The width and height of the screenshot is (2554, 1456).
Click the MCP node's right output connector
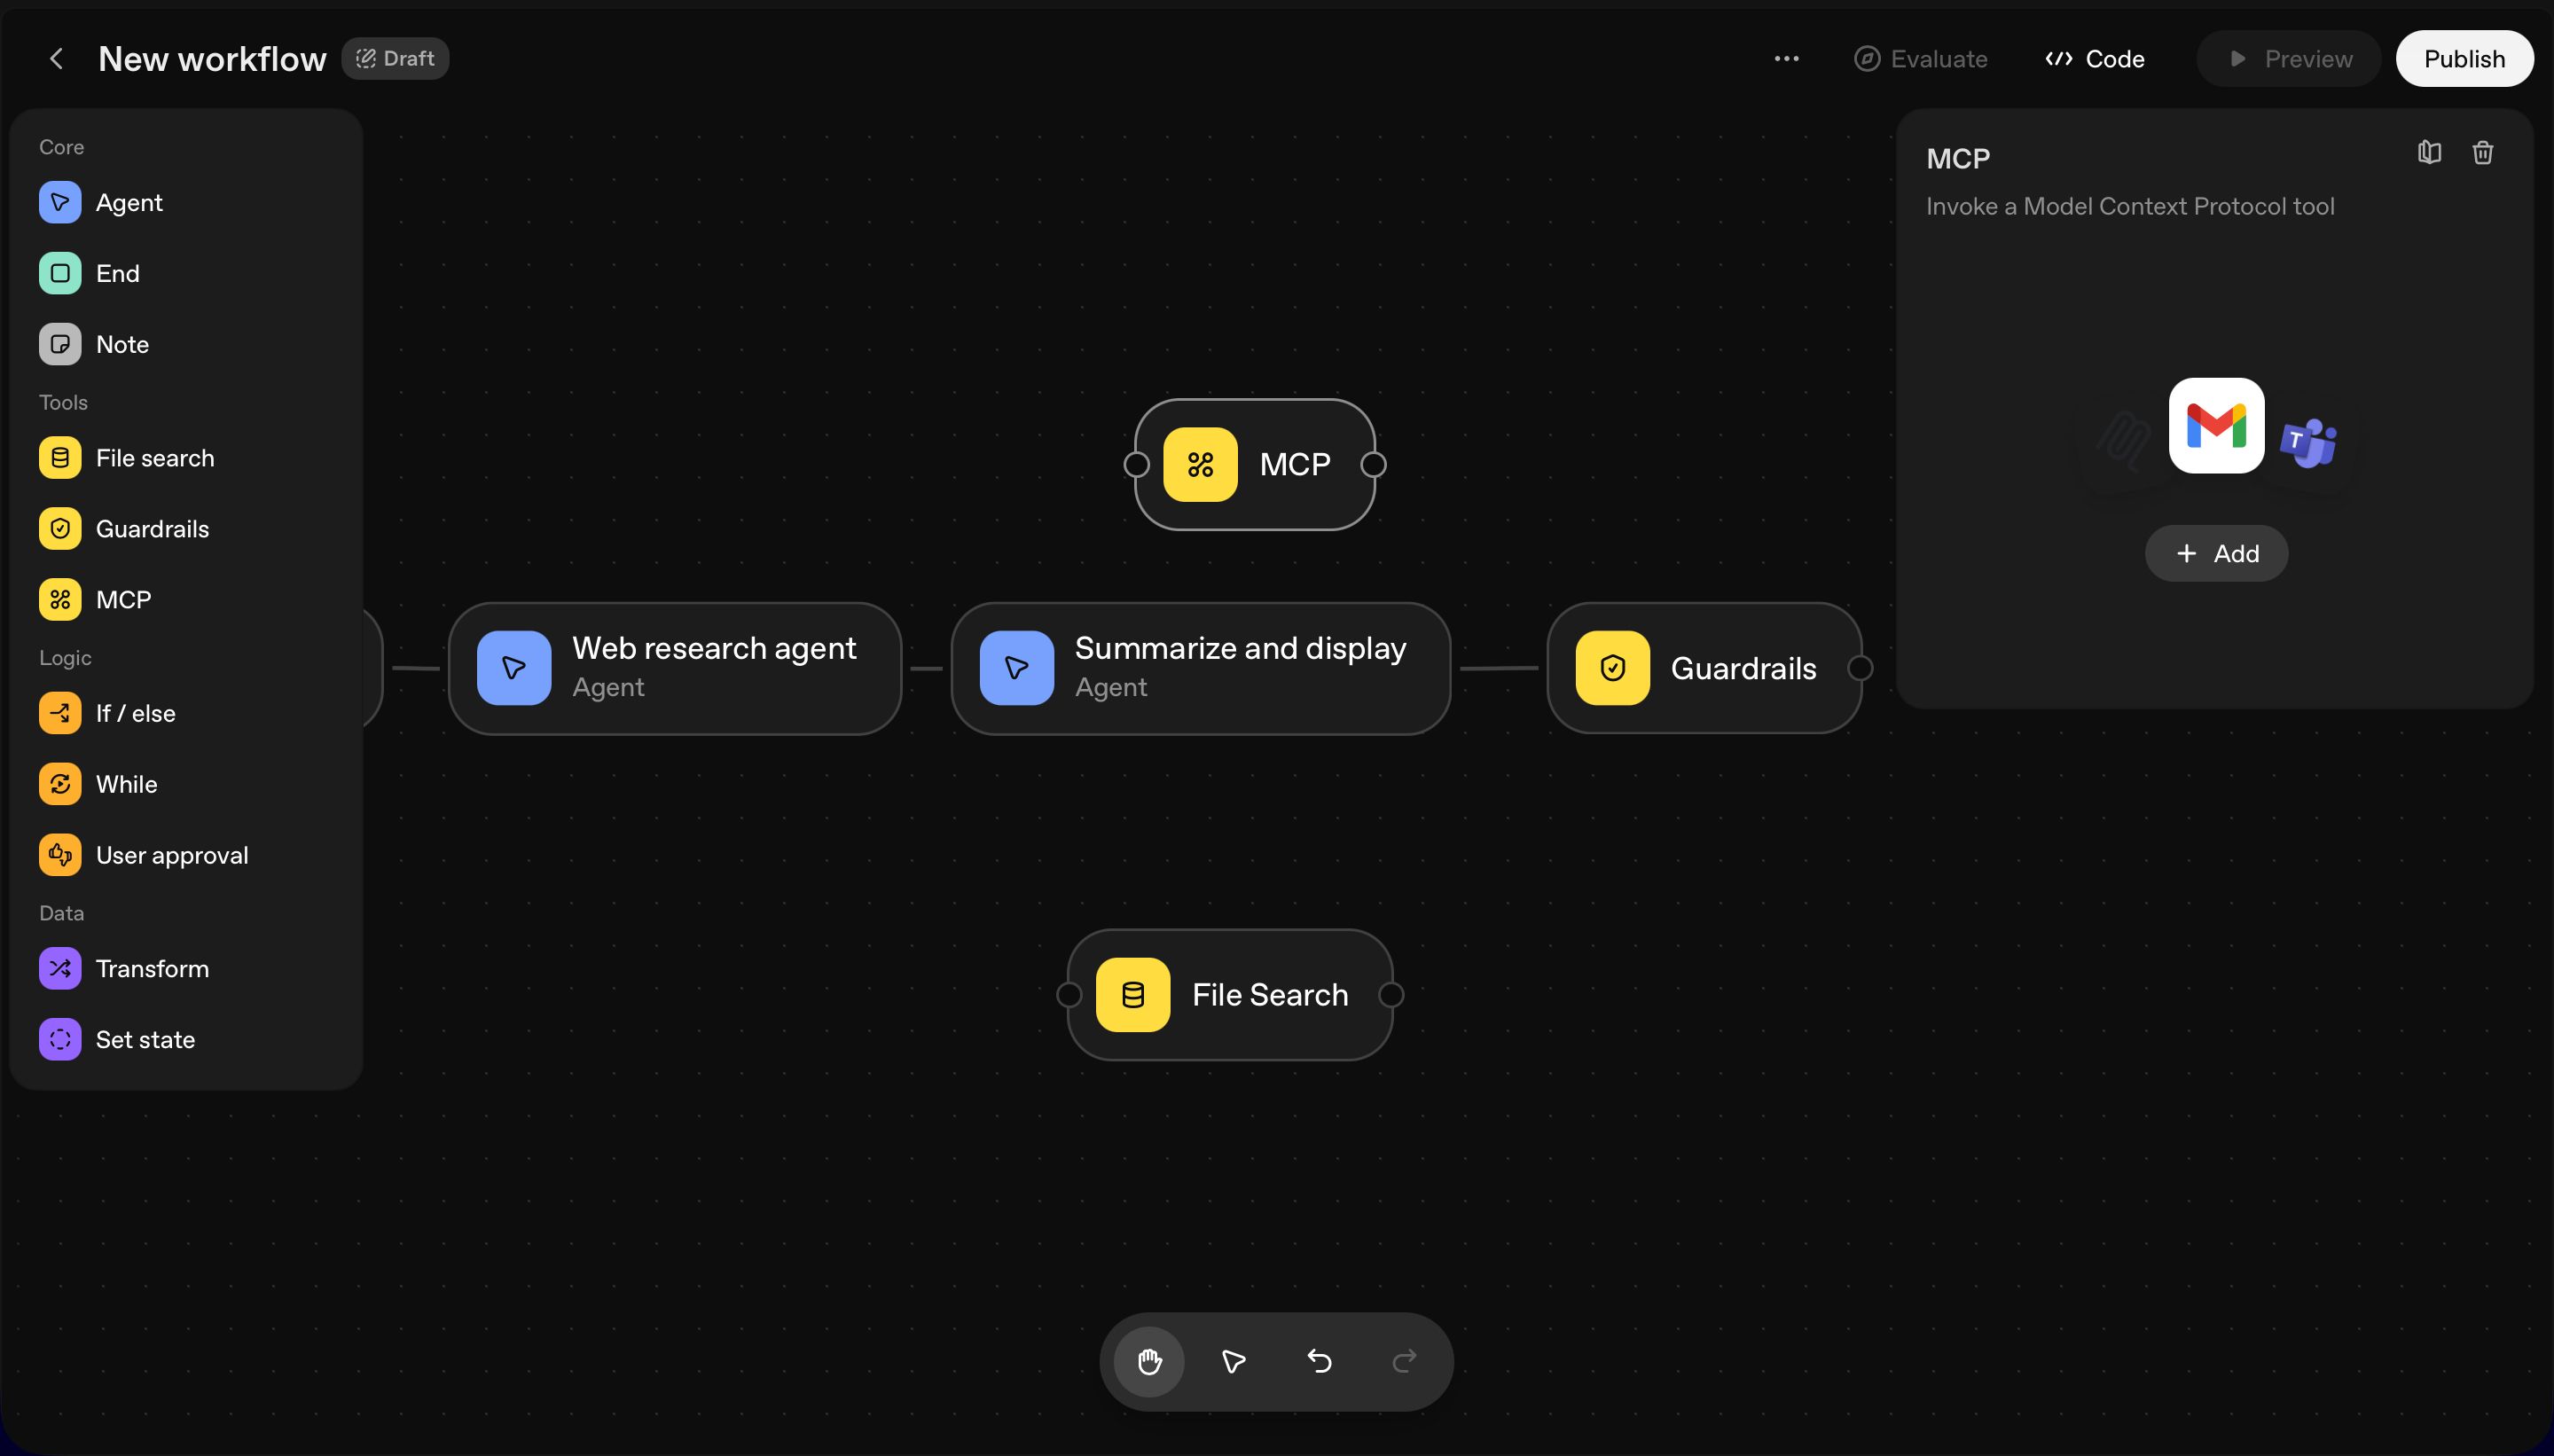pos(1374,464)
